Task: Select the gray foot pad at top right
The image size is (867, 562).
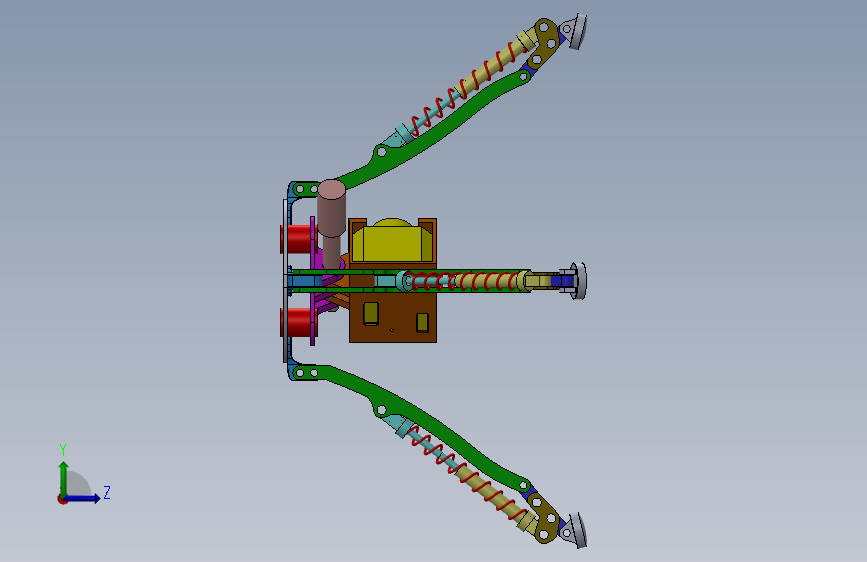Action: (x=578, y=32)
